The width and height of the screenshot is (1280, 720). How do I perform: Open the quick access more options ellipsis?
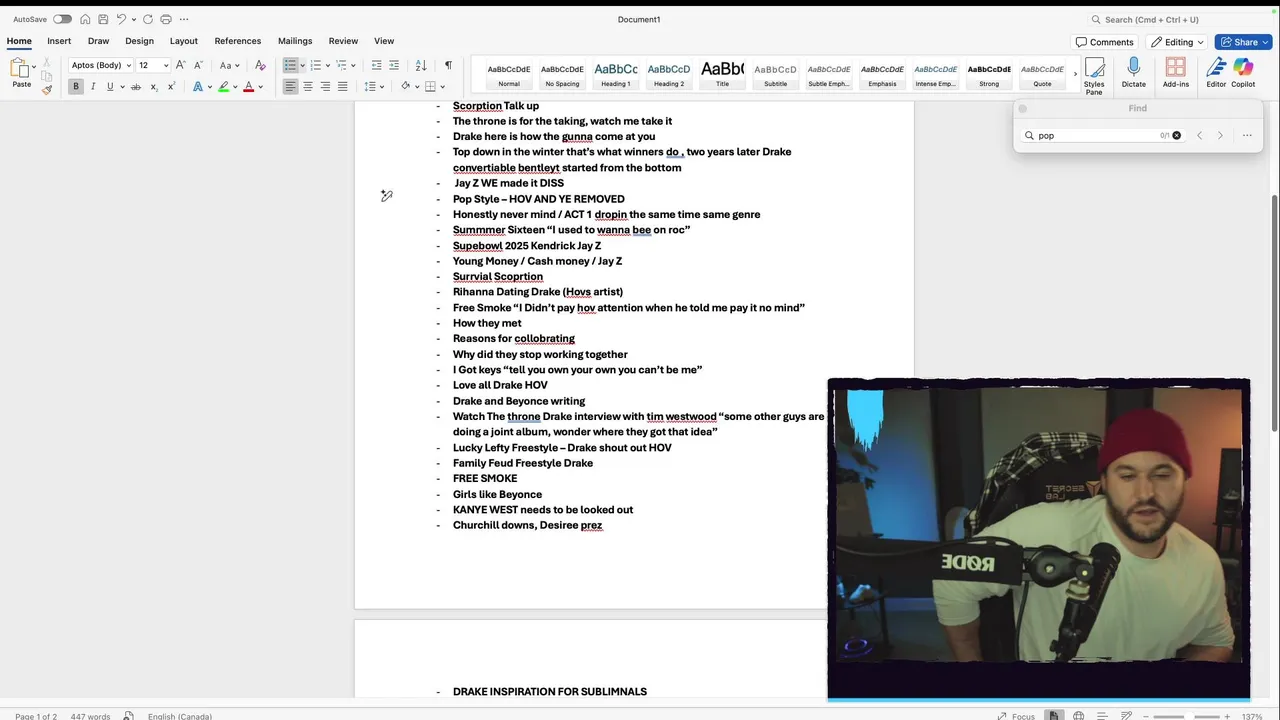pyautogui.click(x=184, y=19)
